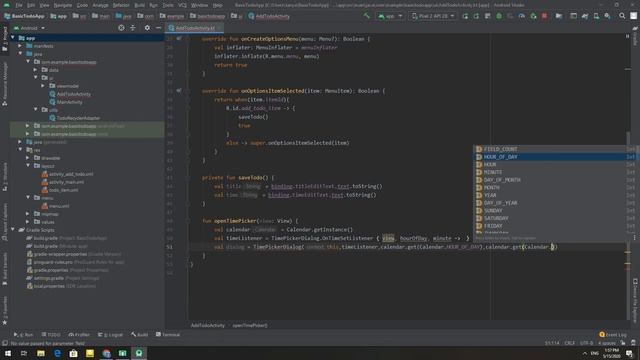Click openTimePicker() in the editor breadcrumb
This screenshot has width=640, height=360.
point(250,326)
